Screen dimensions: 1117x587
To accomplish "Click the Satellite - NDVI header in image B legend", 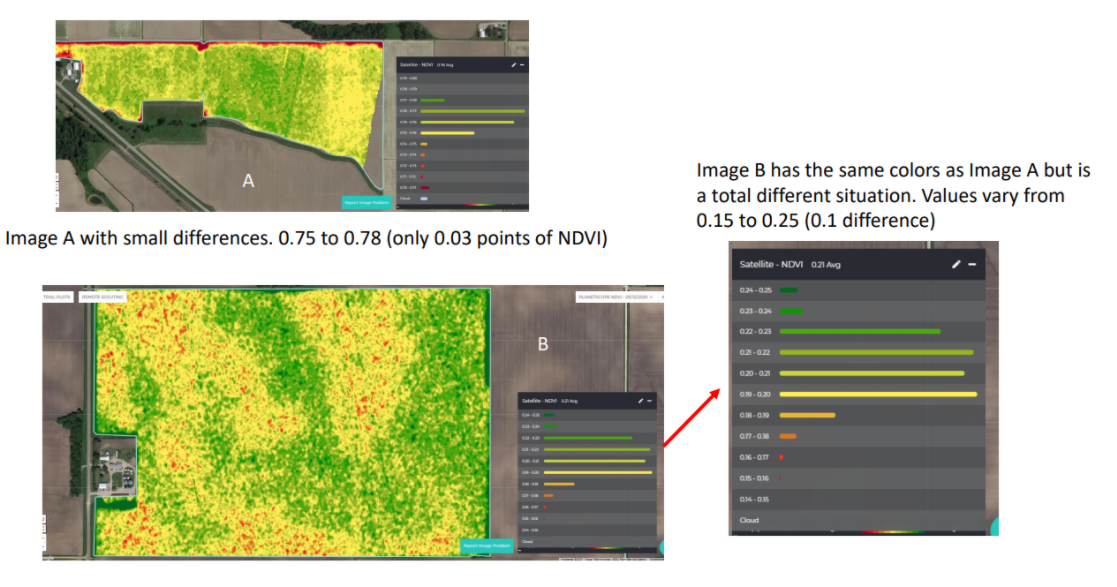I will tap(539, 401).
